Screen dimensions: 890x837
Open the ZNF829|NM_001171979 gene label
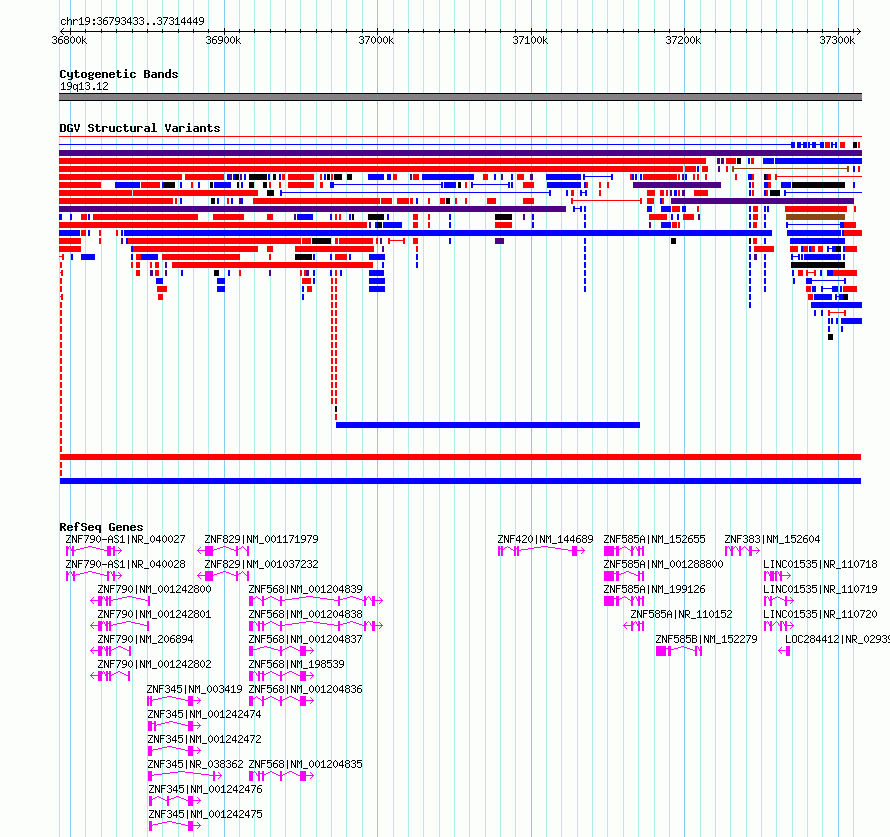point(262,539)
